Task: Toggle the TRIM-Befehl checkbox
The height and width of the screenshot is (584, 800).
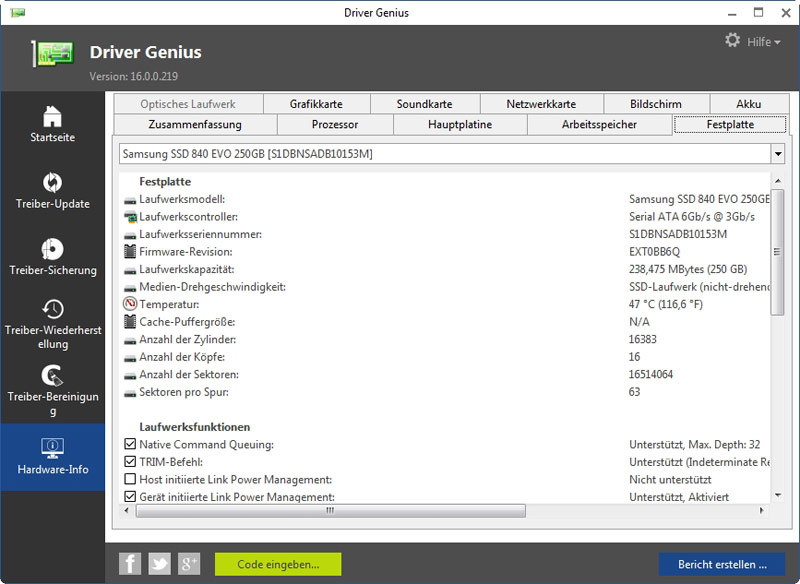Action: click(130, 462)
